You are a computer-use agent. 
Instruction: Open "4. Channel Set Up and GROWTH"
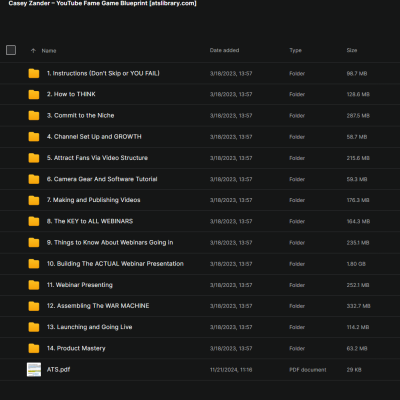94,137
